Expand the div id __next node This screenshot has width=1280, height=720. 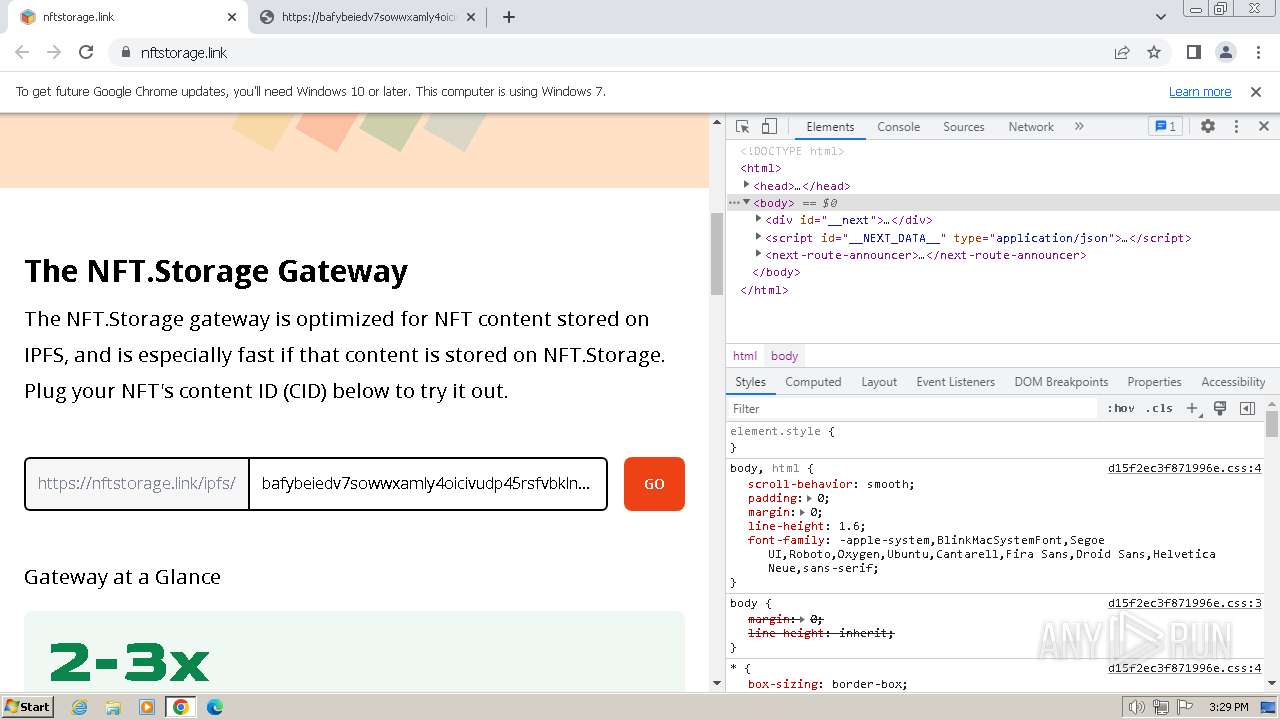pos(758,219)
